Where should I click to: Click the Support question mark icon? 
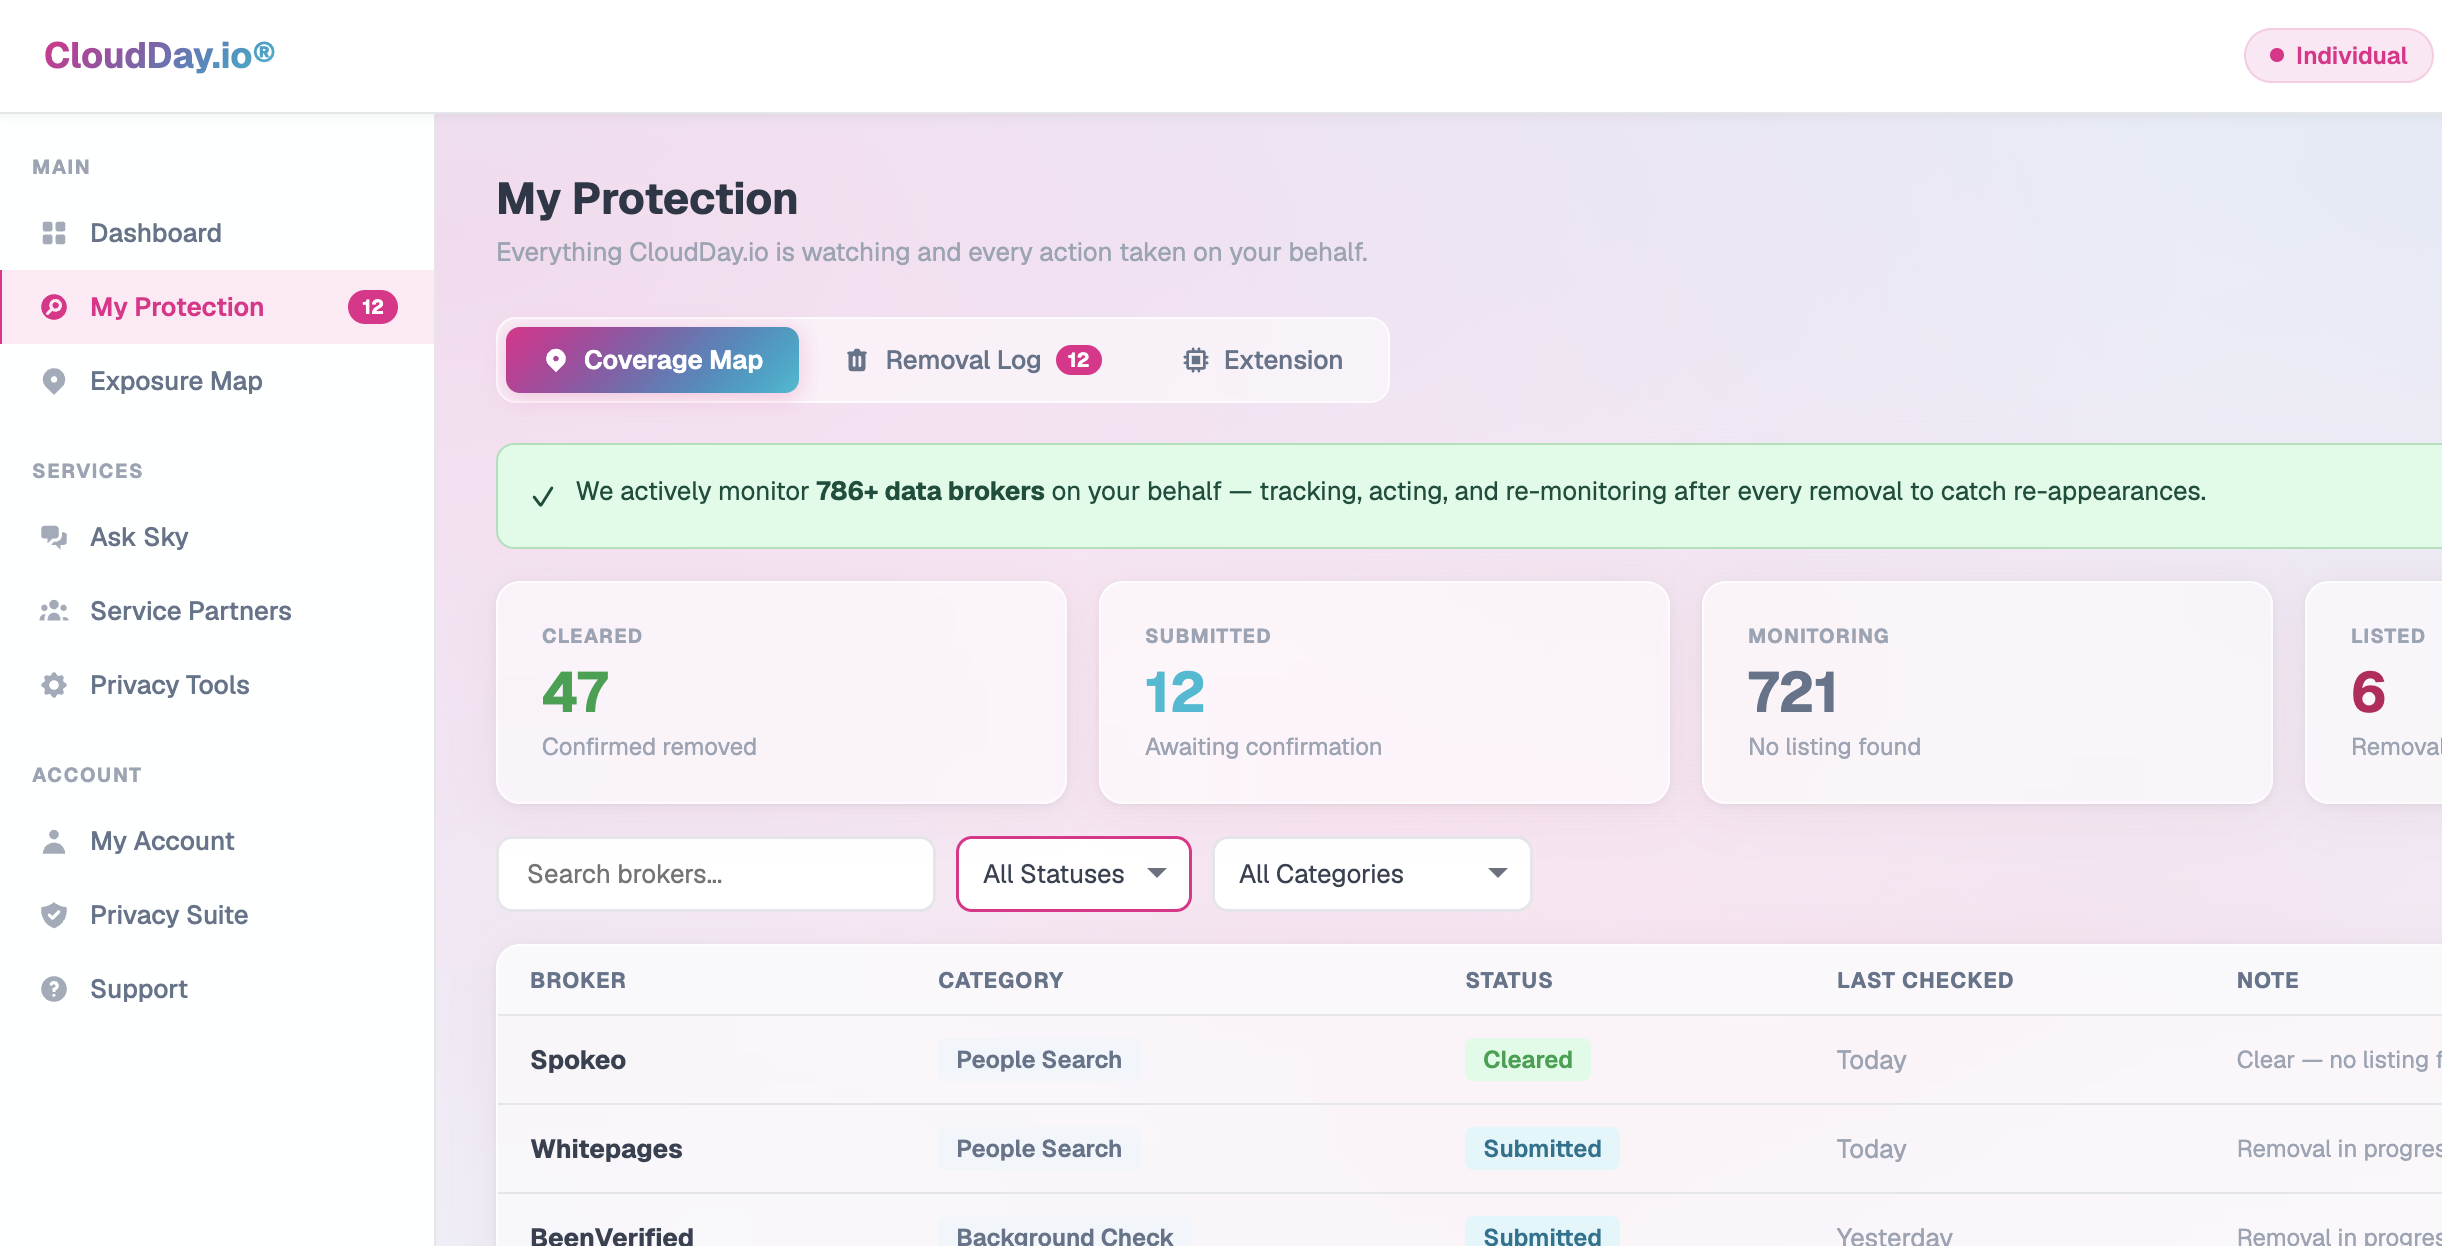[54, 989]
